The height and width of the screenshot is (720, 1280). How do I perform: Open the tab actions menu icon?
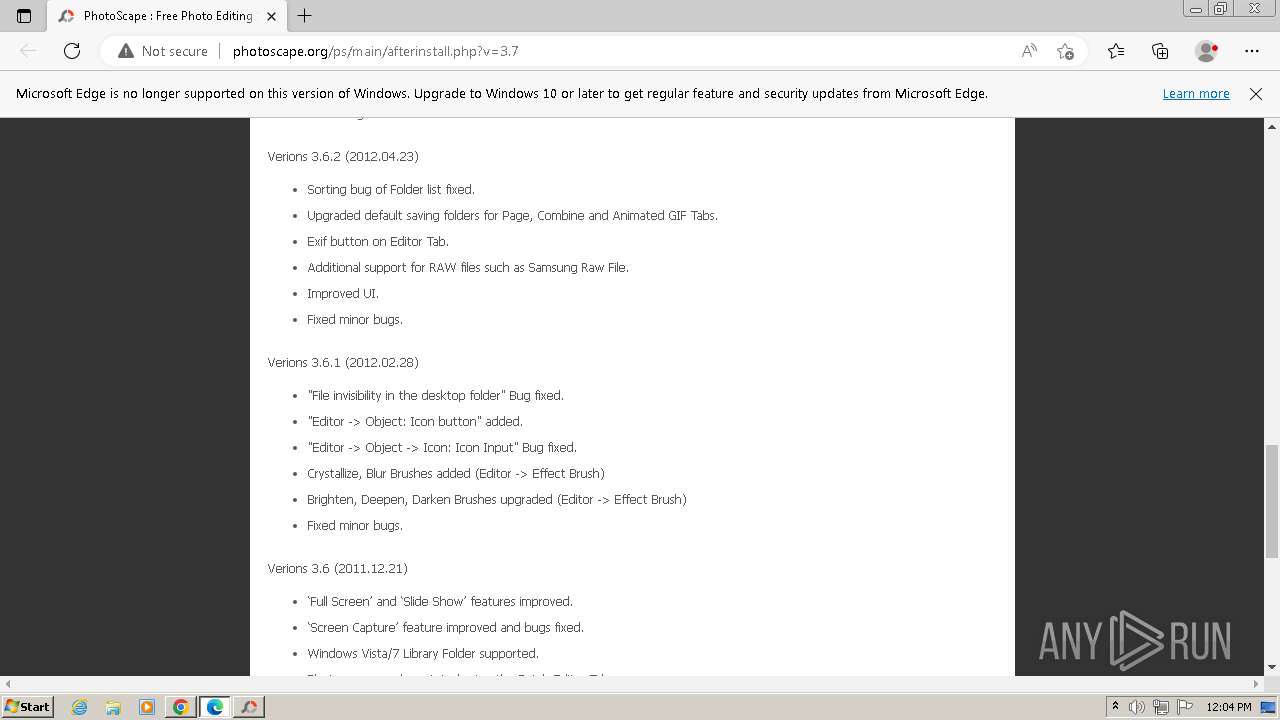[24, 16]
